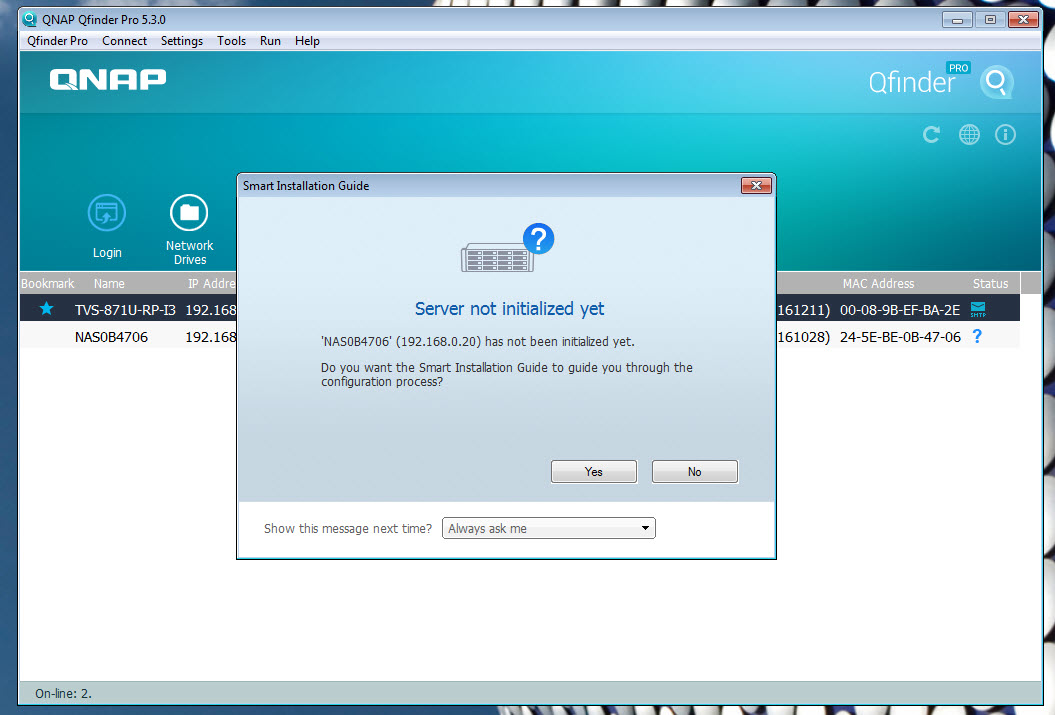Open the Qfinder Pro menu
The image size is (1055, 715).
click(57, 41)
